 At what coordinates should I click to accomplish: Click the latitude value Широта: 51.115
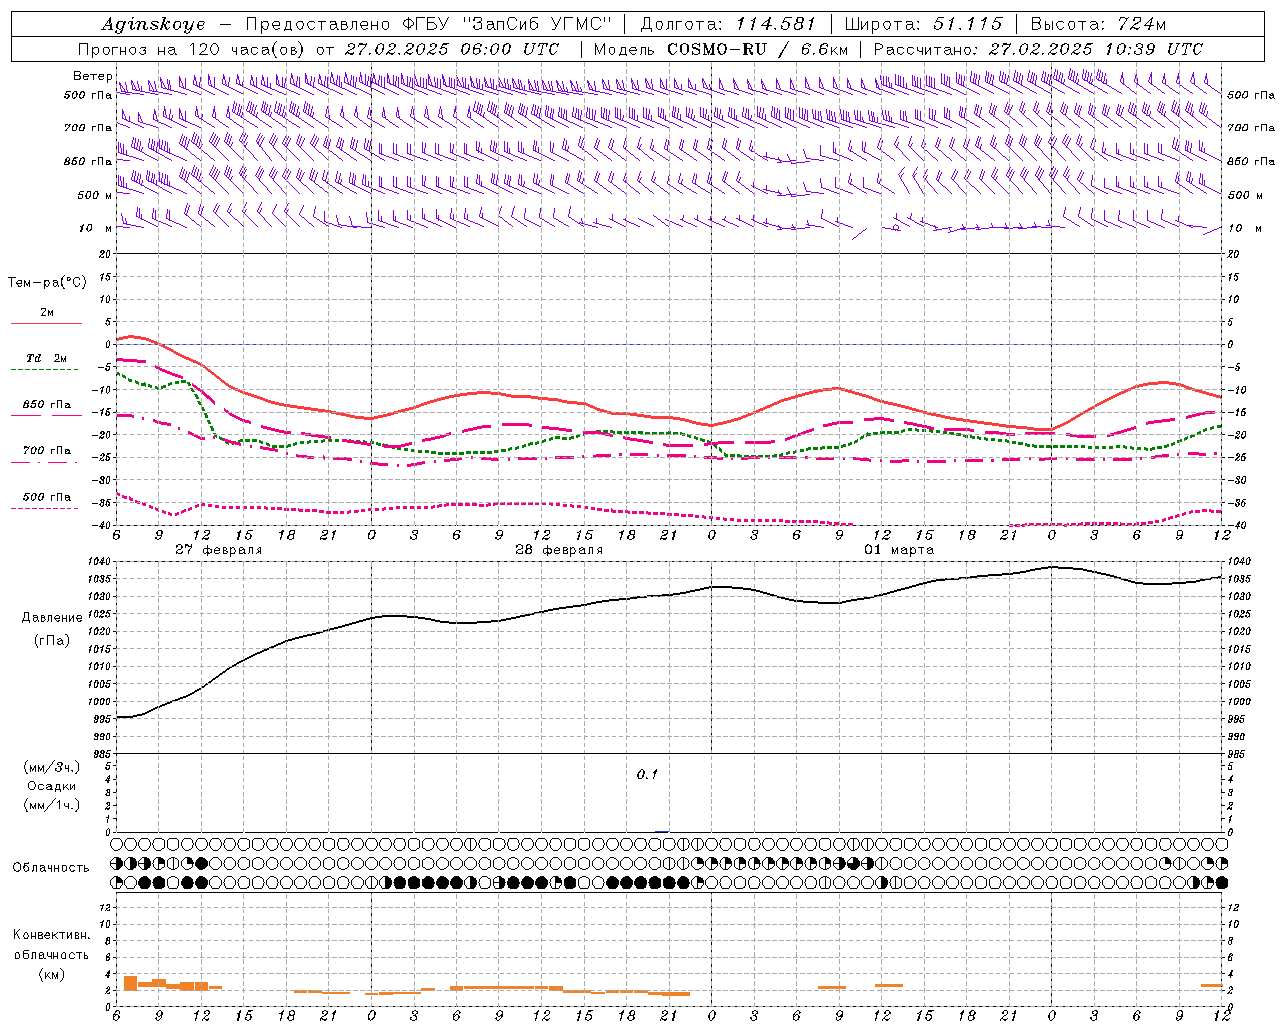[x=923, y=24]
